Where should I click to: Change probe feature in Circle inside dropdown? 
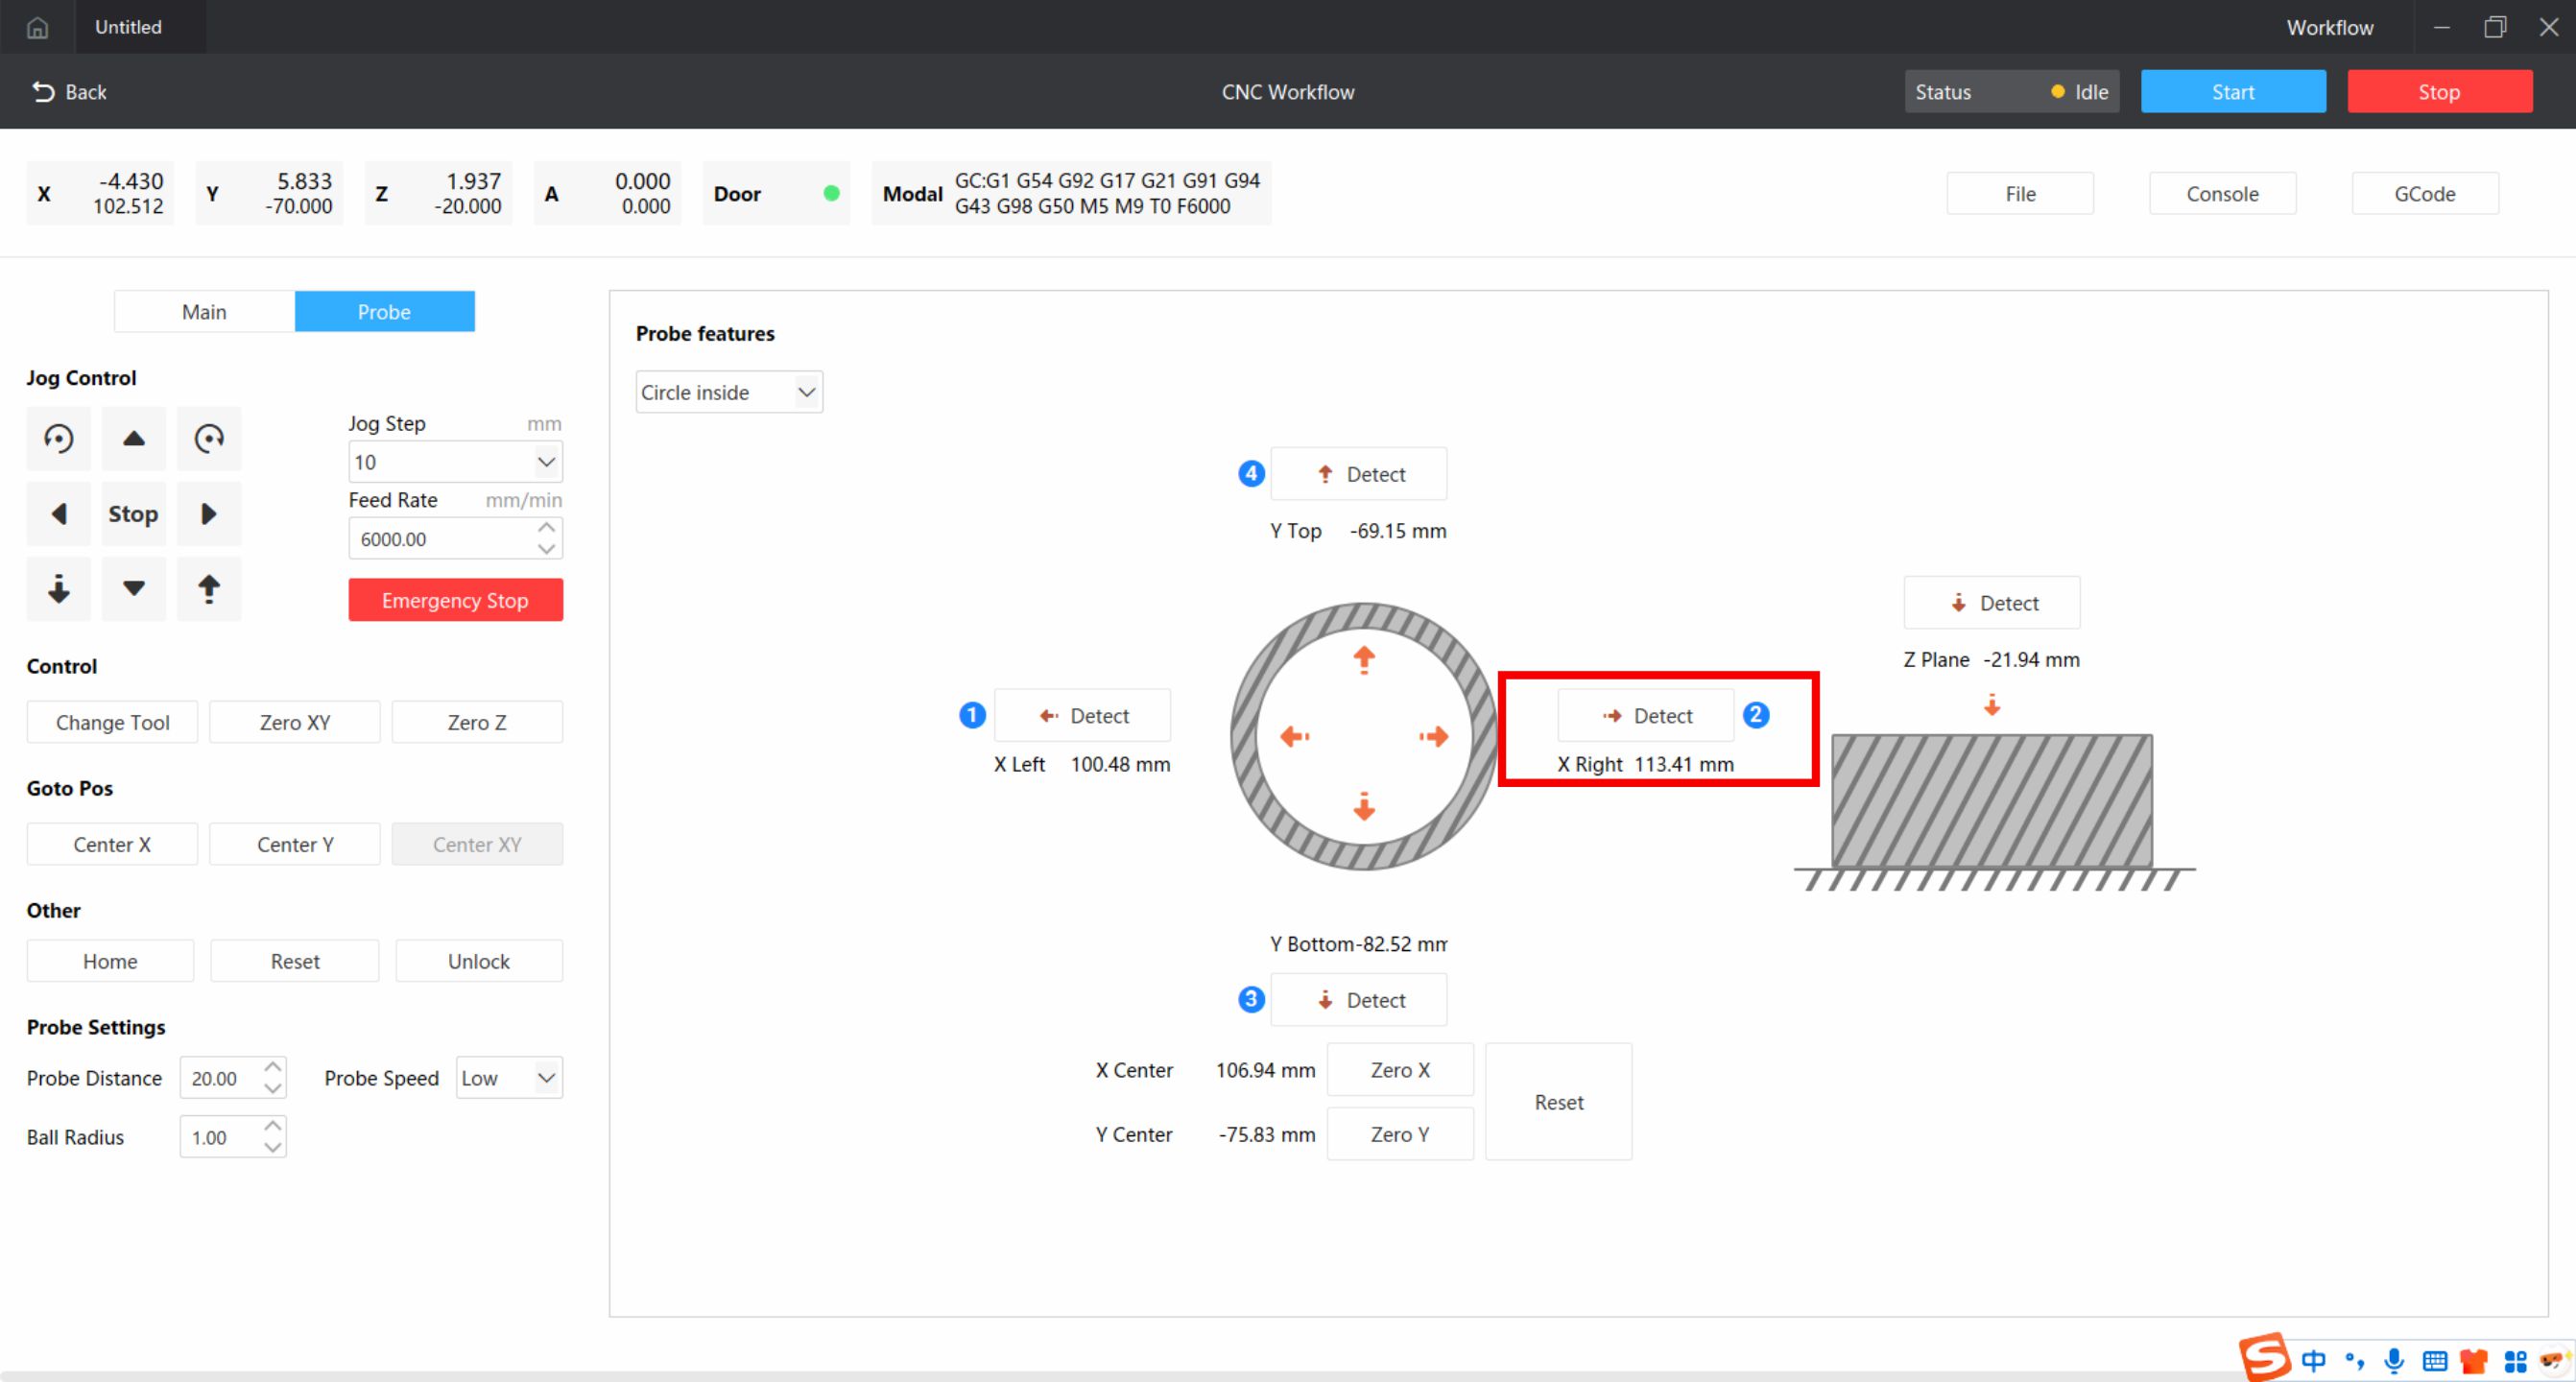728,391
